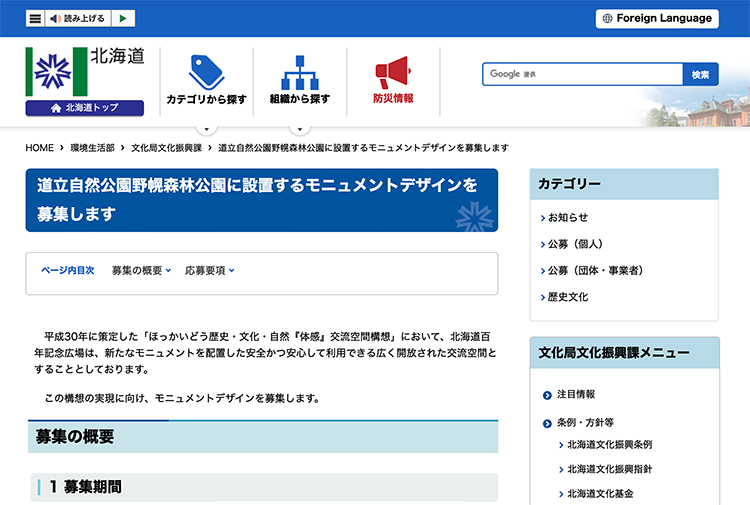Viewport: 750px width, 505px height.
Task: Click the 検索 search button
Action: 700,75
